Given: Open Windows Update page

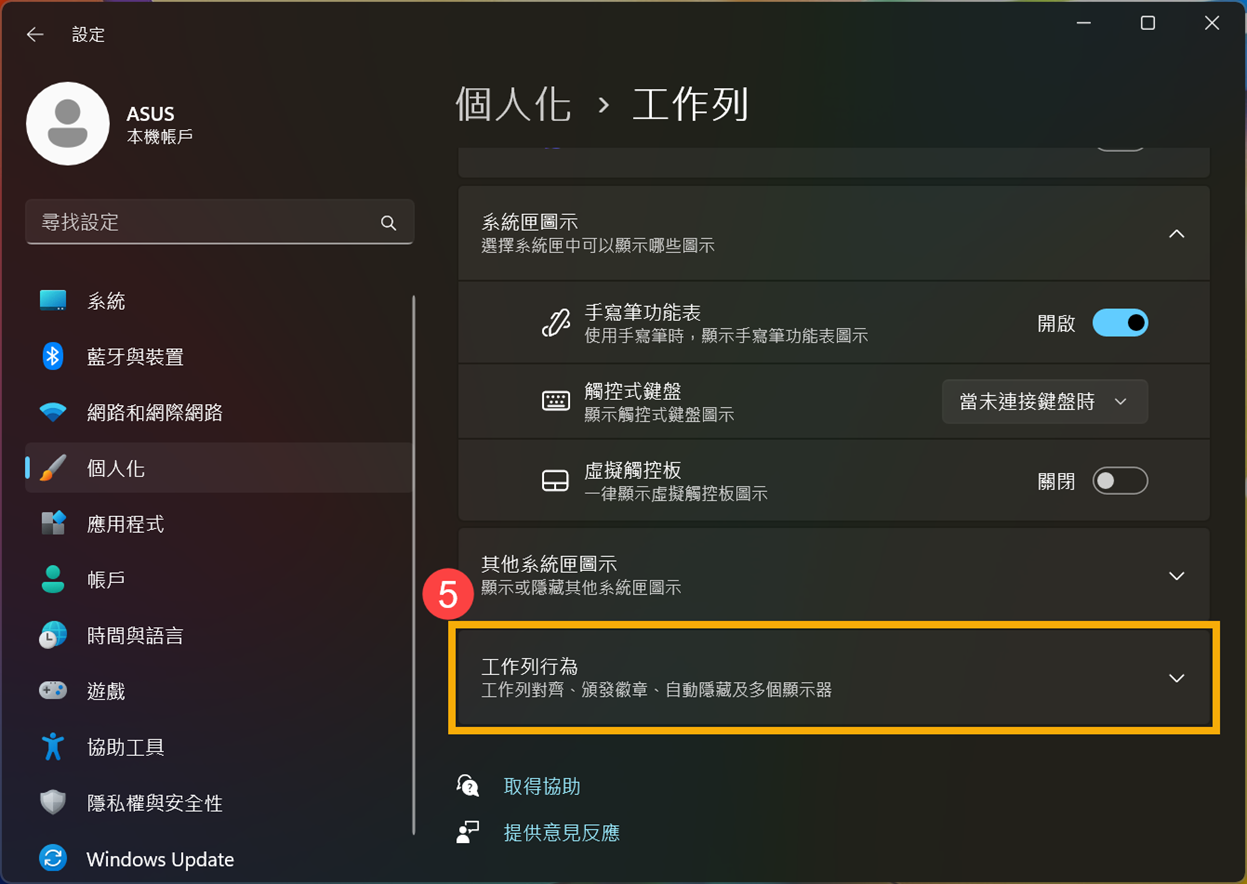Looking at the screenshot, I should [160, 859].
